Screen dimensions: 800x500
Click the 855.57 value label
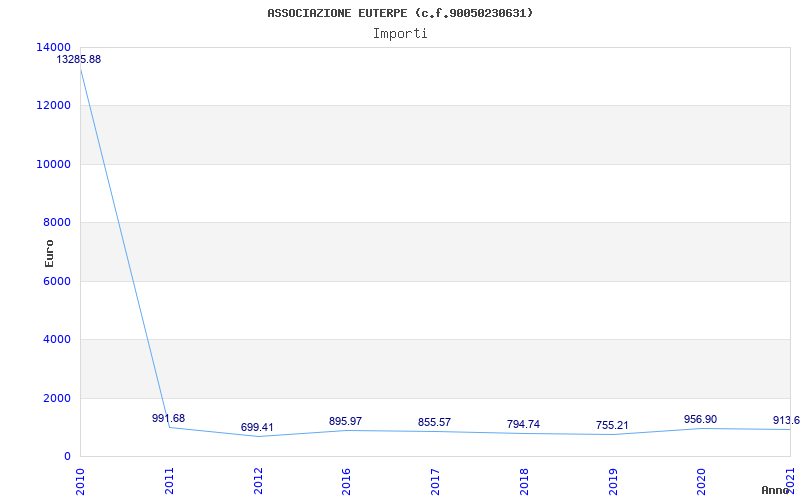click(434, 422)
